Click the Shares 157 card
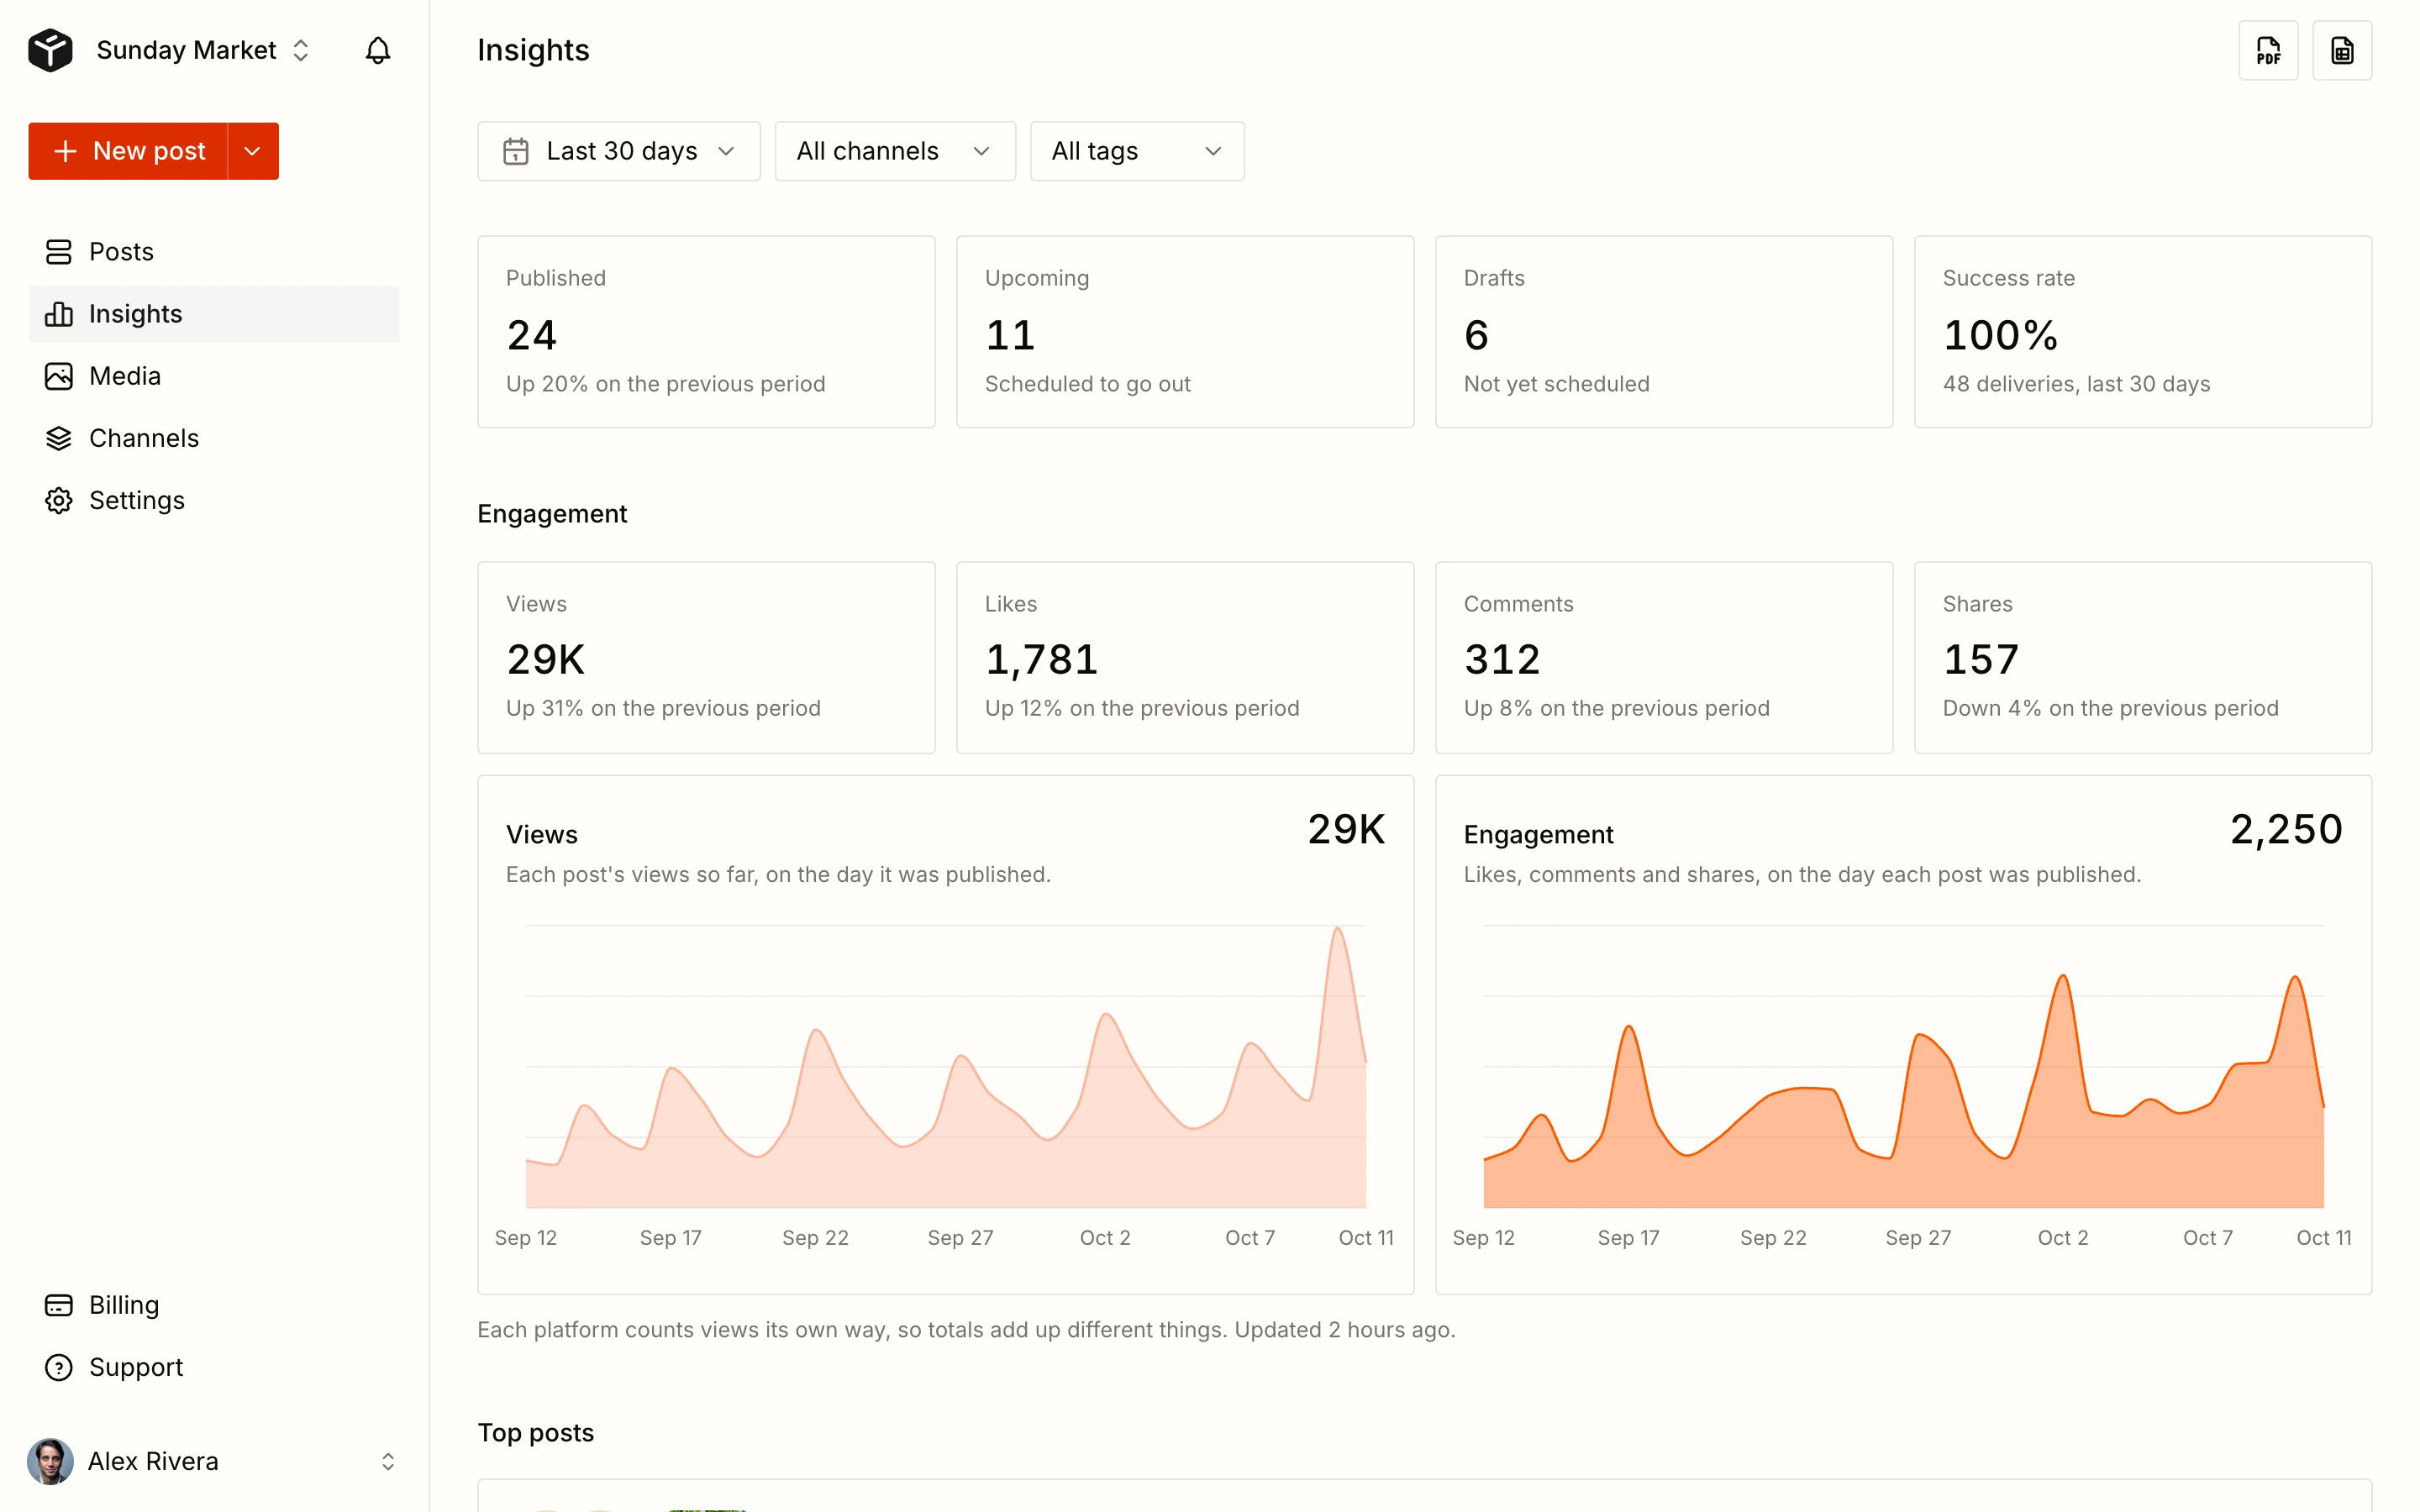 click(2143, 657)
